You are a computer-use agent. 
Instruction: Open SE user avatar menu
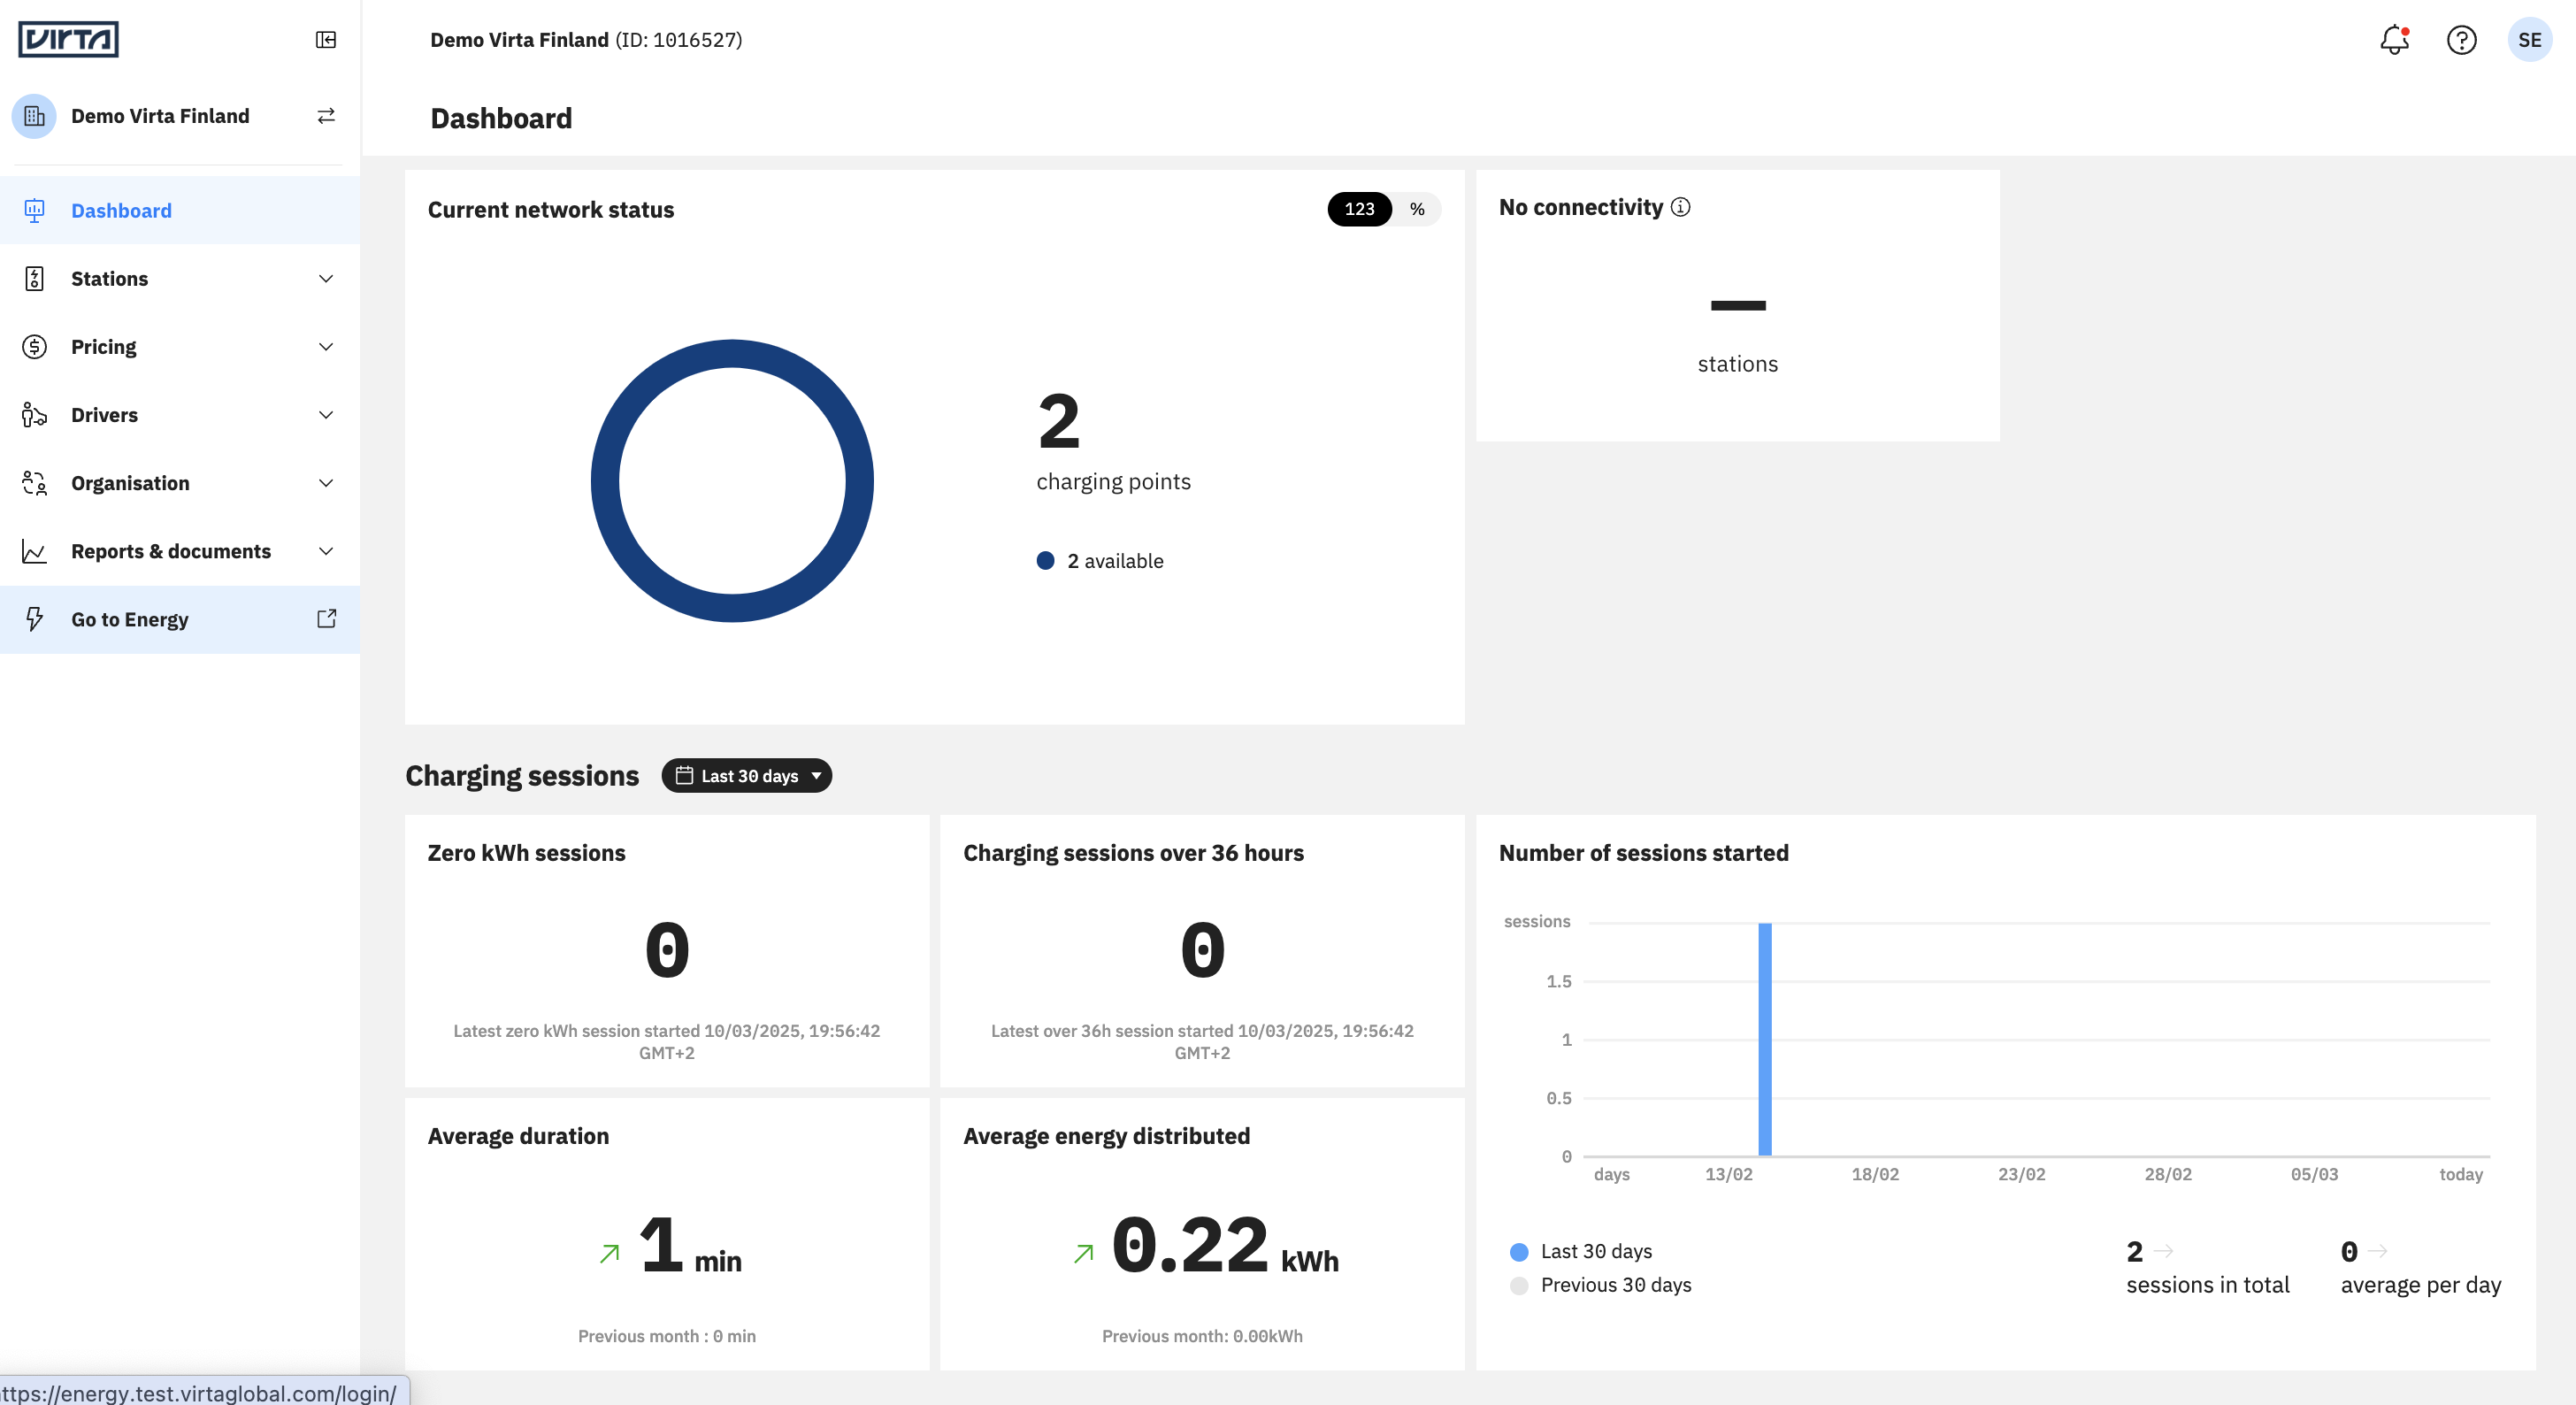pyautogui.click(x=2529, y=40)
